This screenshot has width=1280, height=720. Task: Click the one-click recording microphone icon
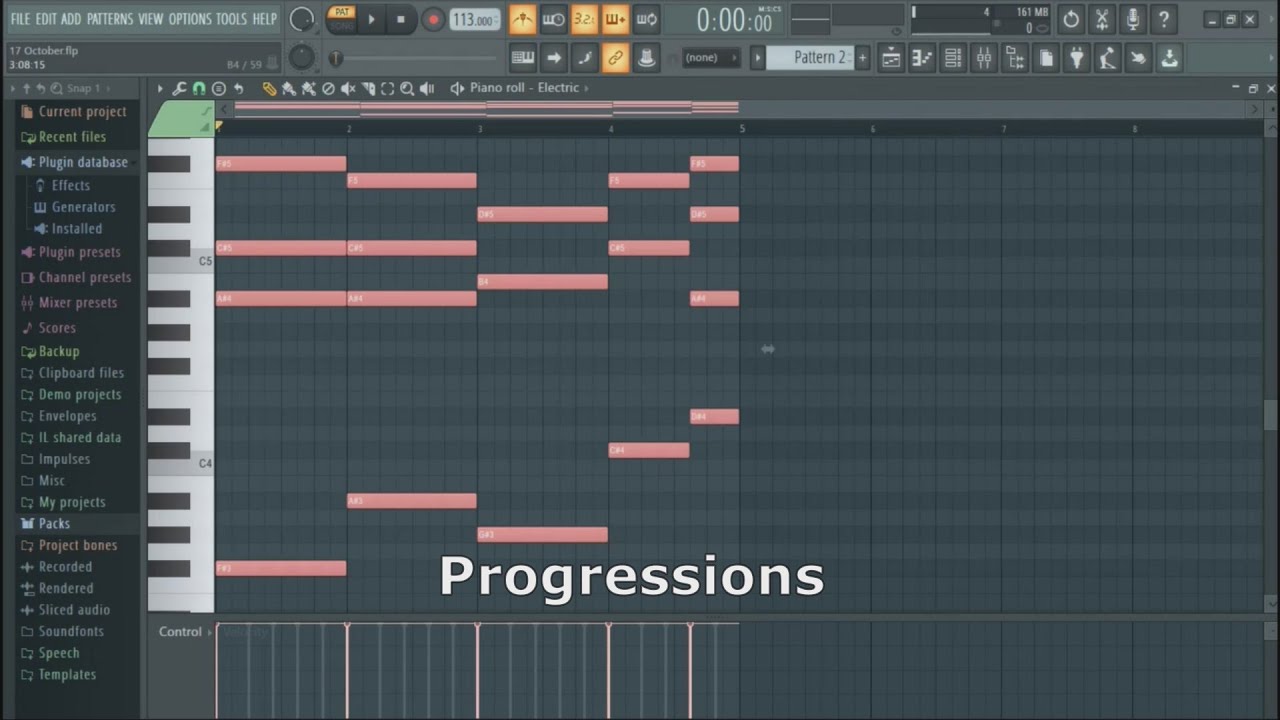click(1133, 19)
